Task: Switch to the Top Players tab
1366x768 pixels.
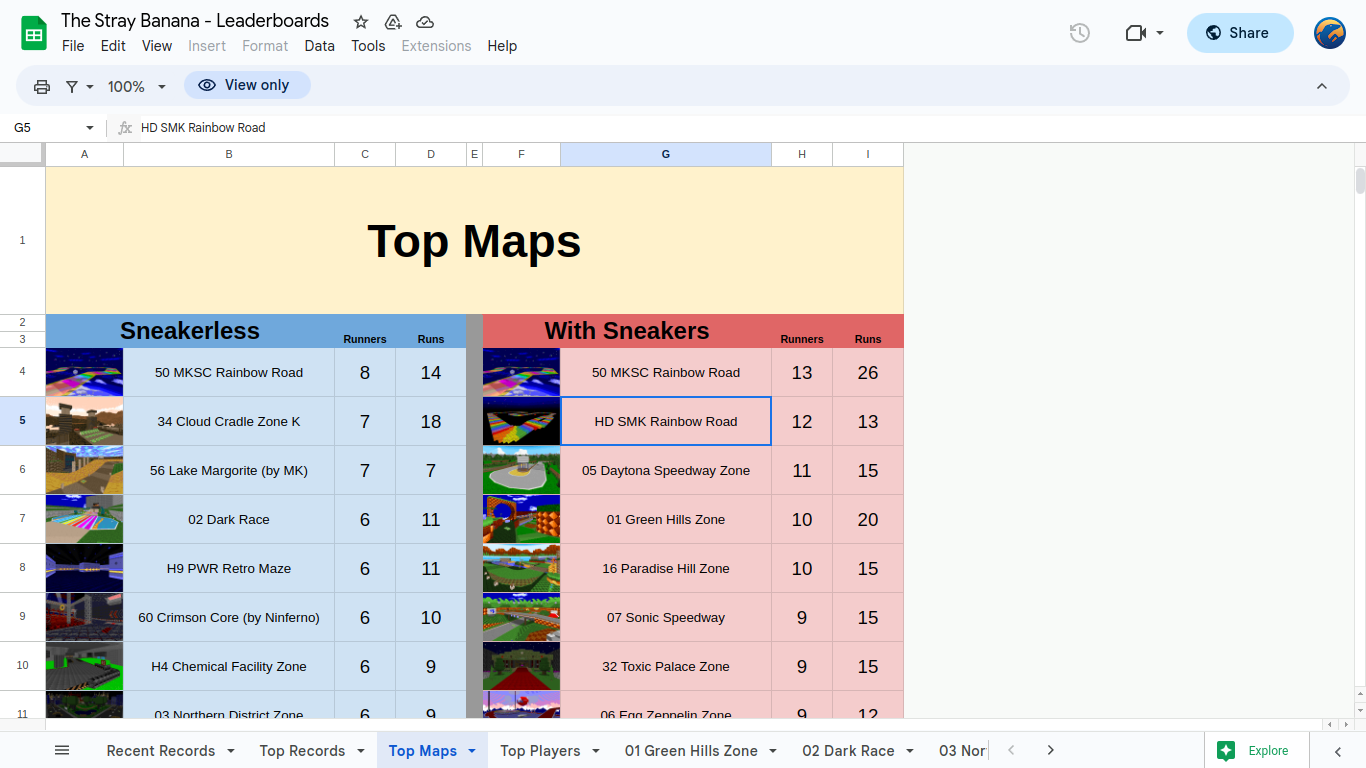Action: pos(540,751)
